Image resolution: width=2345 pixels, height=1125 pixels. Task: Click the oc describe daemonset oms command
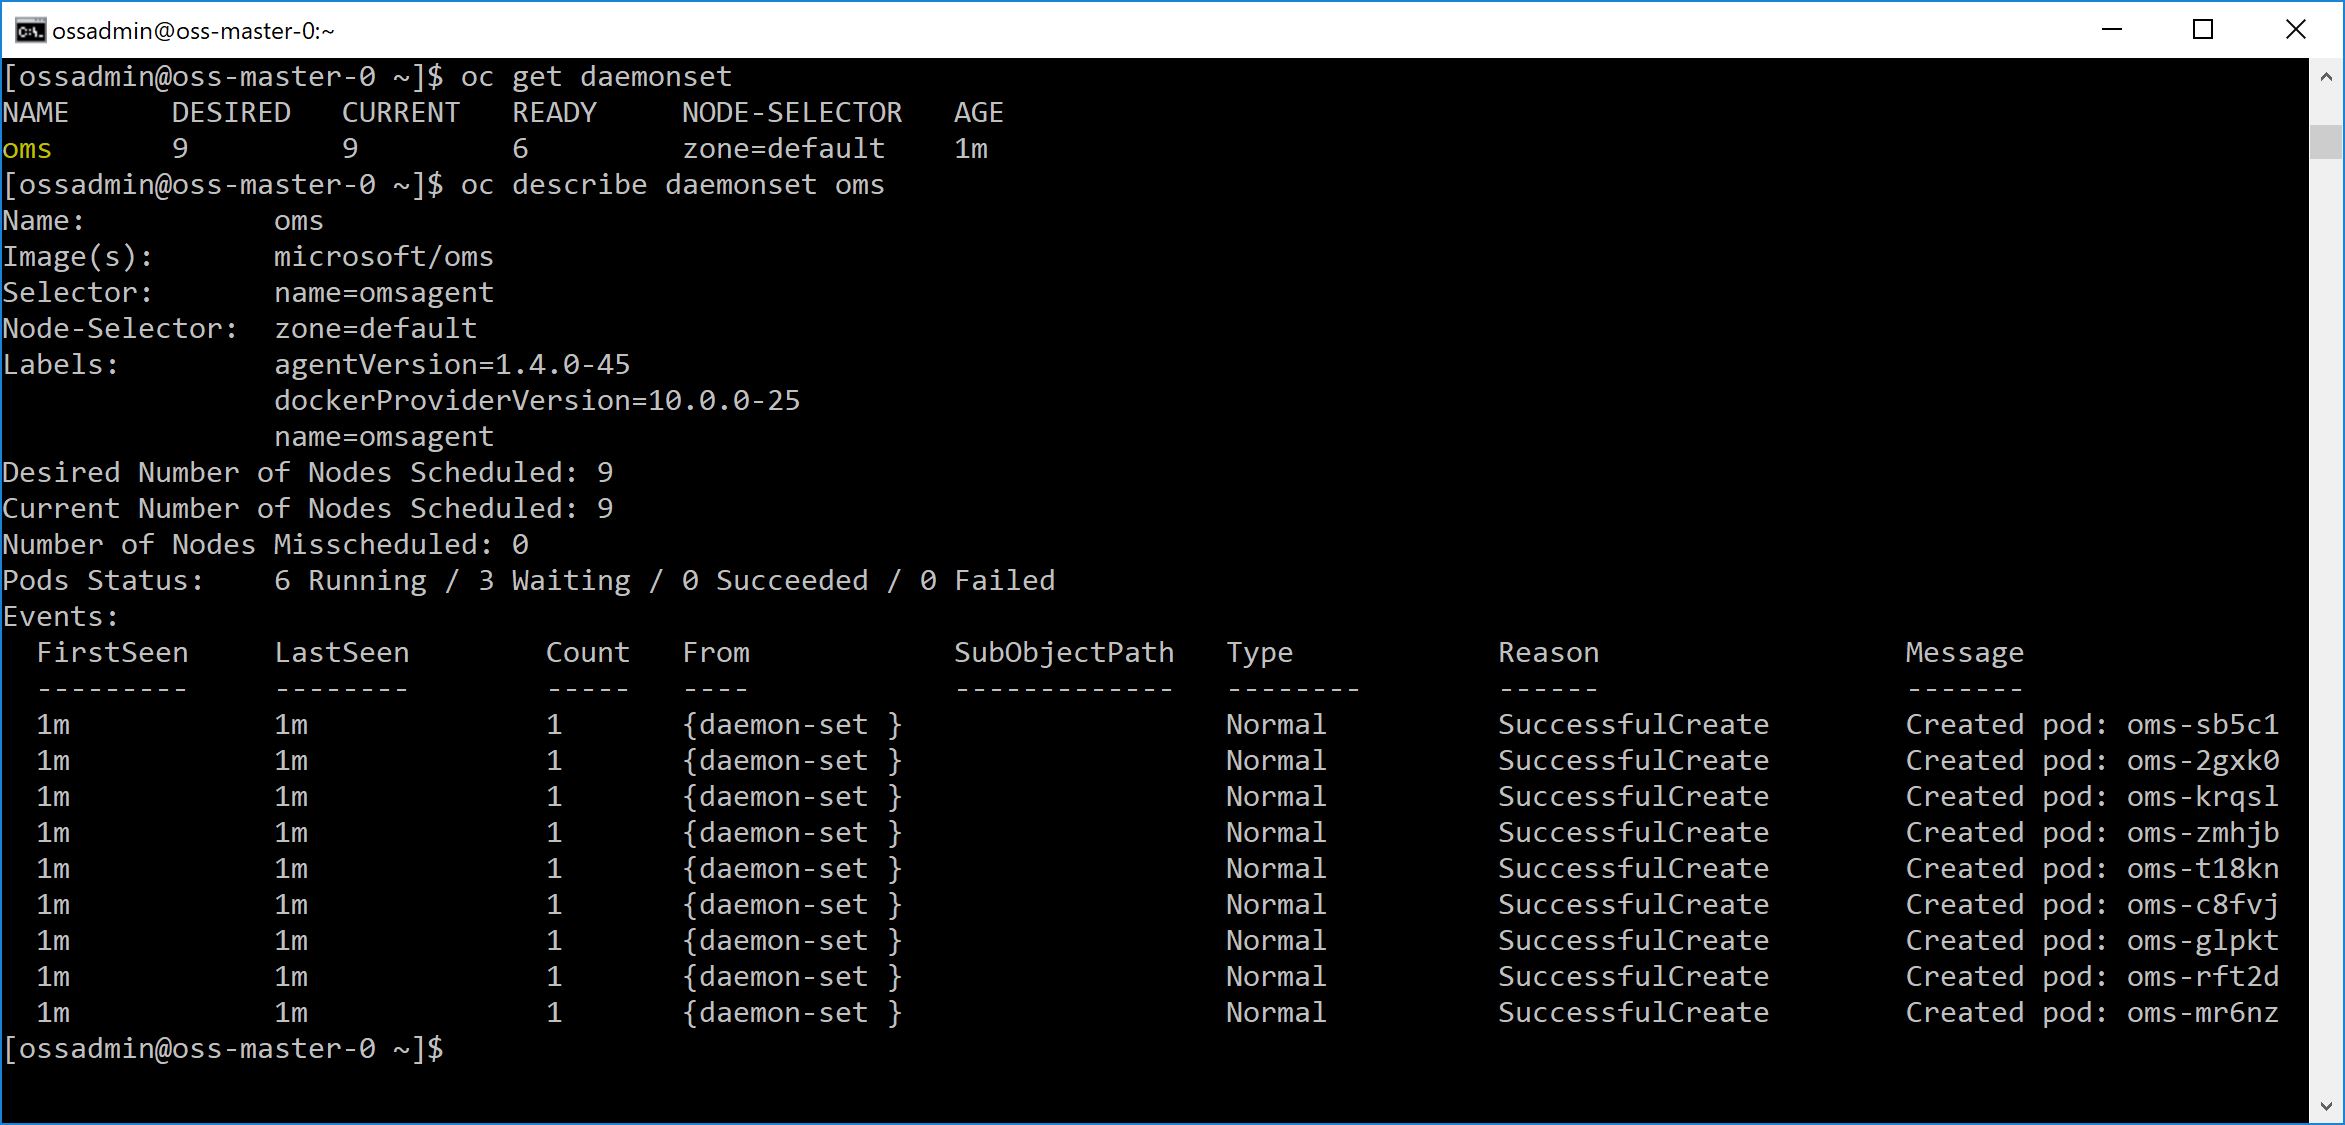(x=672, y=185)
